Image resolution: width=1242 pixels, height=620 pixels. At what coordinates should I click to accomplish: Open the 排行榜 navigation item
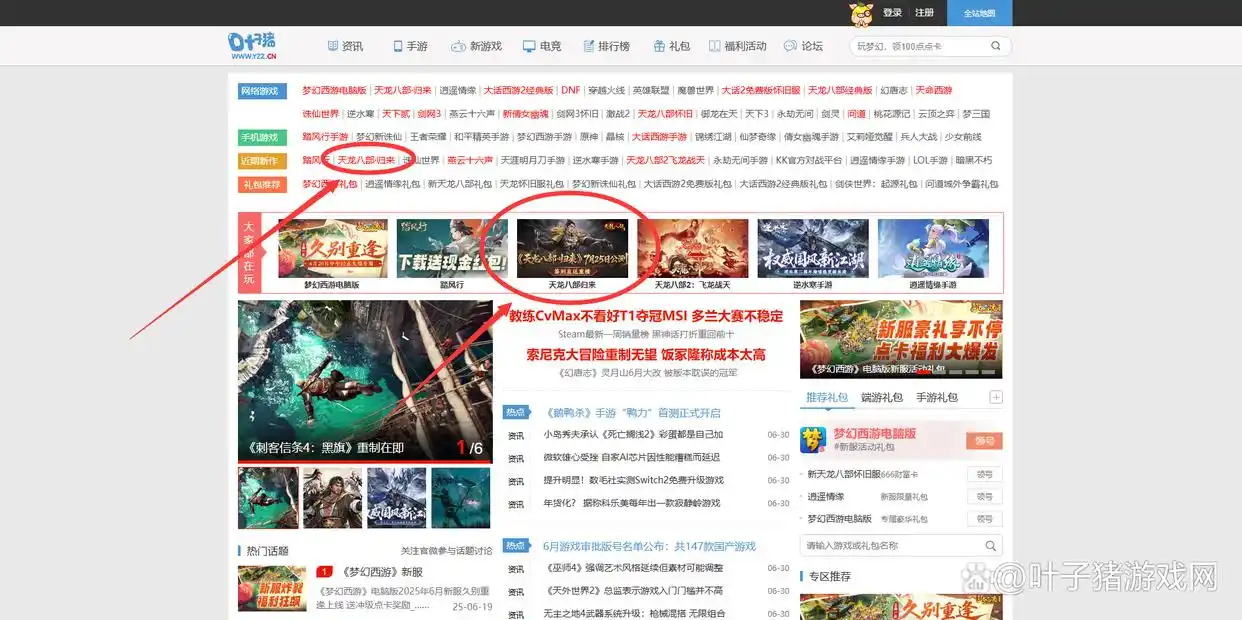606,46
